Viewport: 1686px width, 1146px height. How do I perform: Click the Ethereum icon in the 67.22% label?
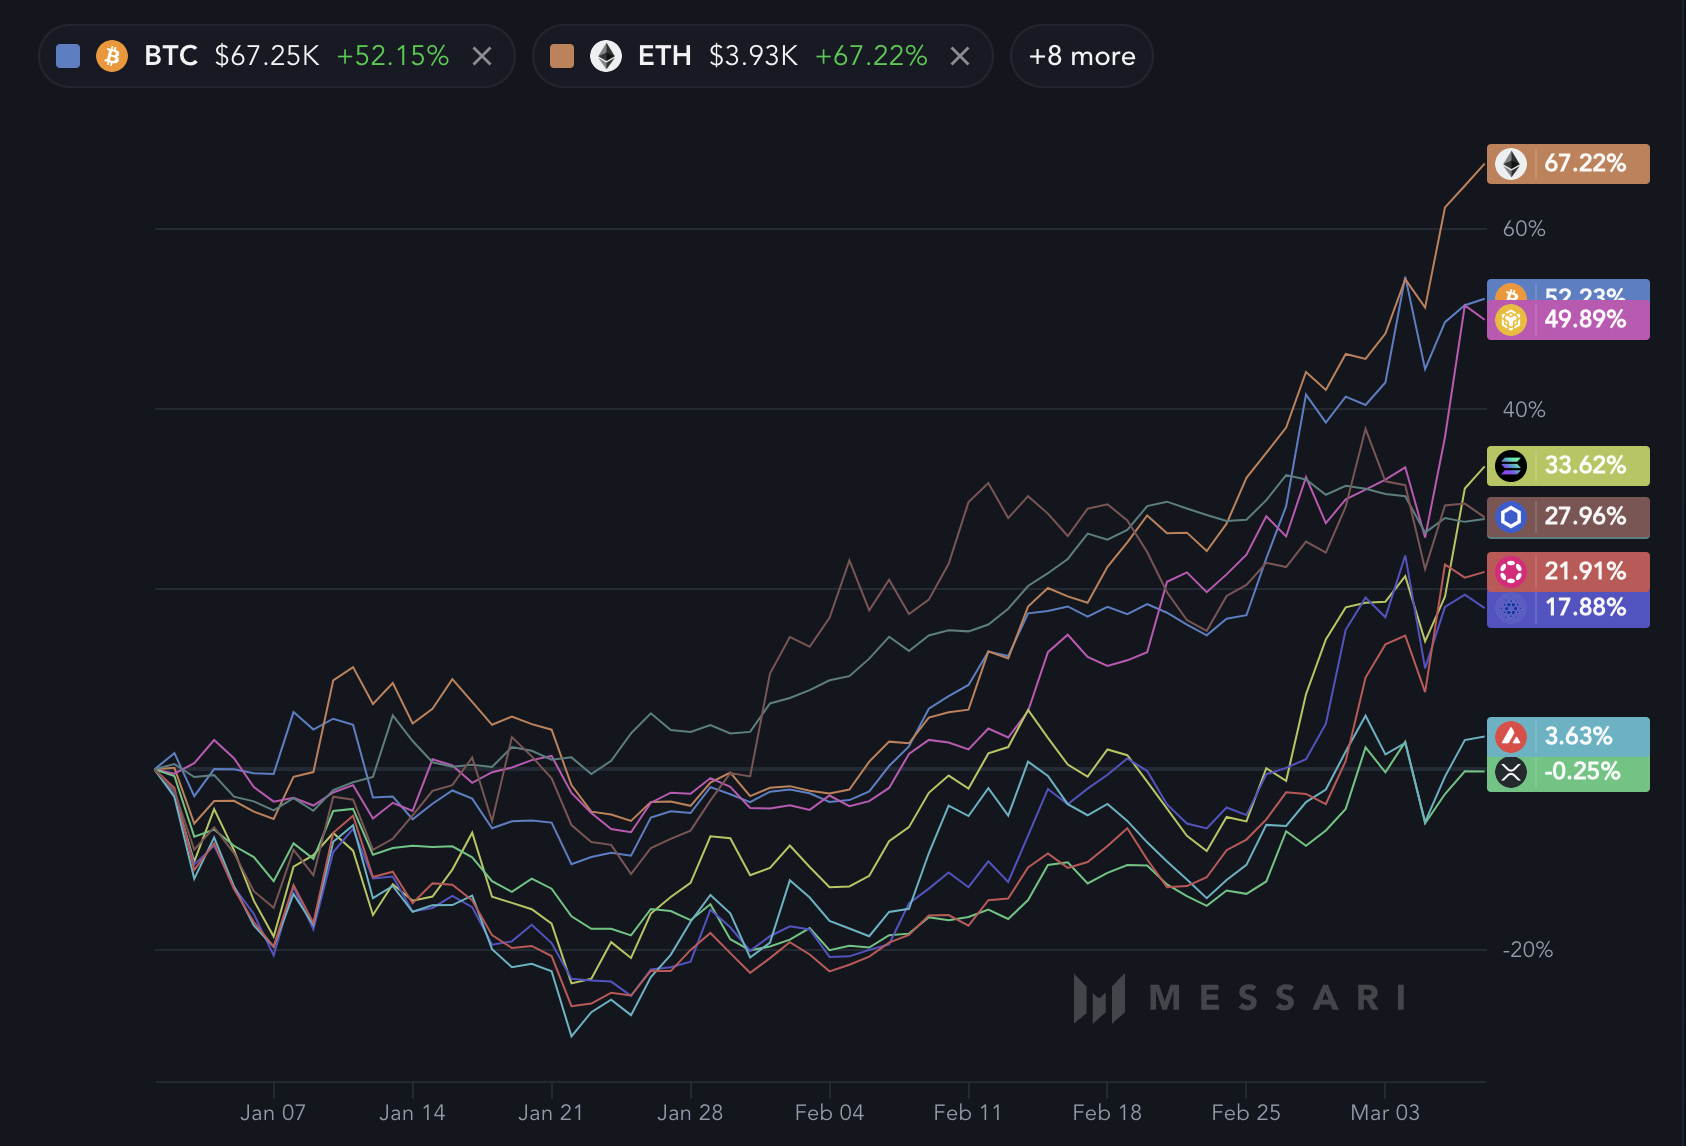click(x=1511, y=163)
